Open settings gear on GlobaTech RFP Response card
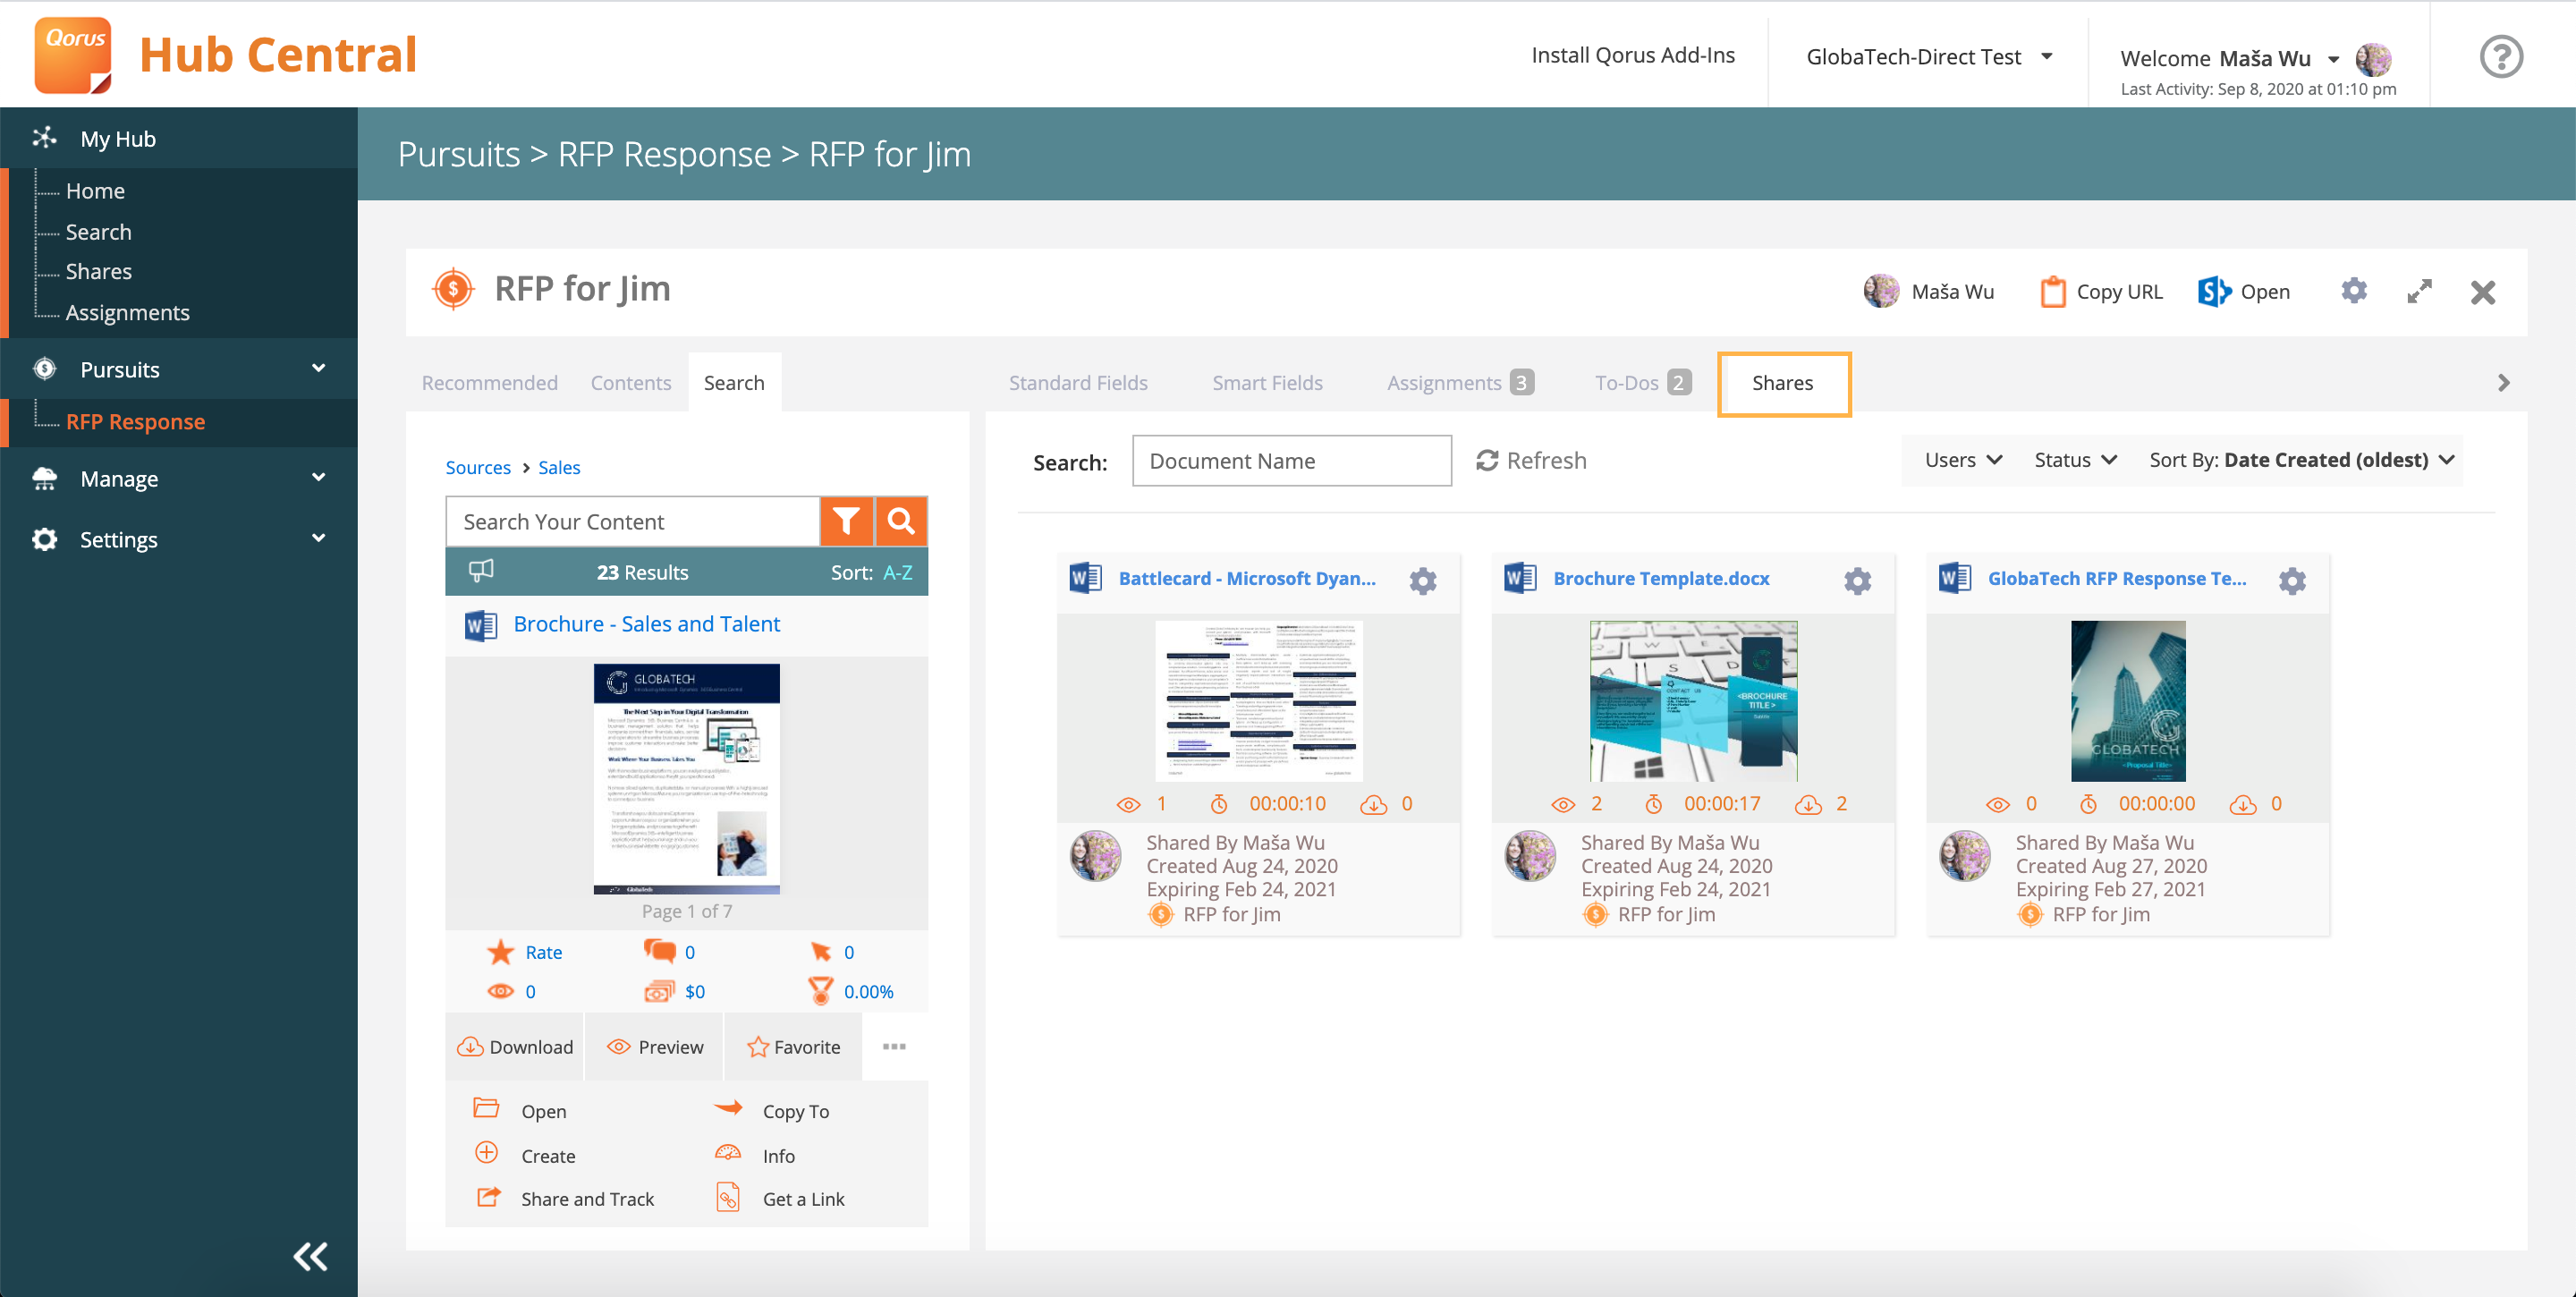Viewport: 2576px width, 1297px height. click(2291, 580)
